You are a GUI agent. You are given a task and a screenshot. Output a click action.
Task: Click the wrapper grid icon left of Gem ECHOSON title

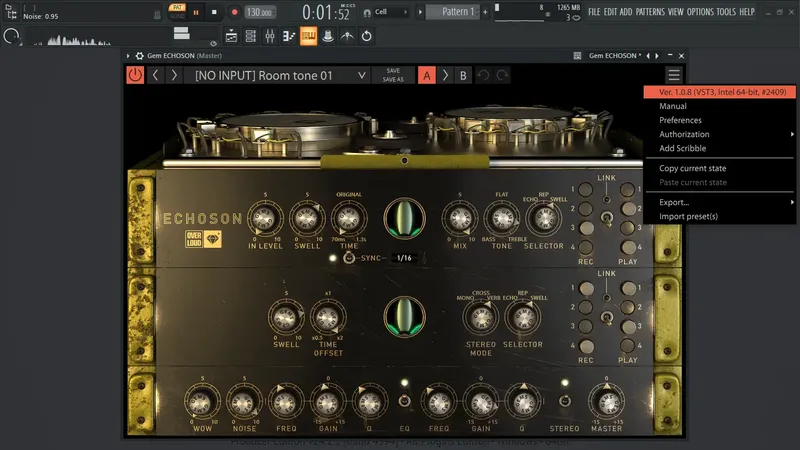pos(578,56)
